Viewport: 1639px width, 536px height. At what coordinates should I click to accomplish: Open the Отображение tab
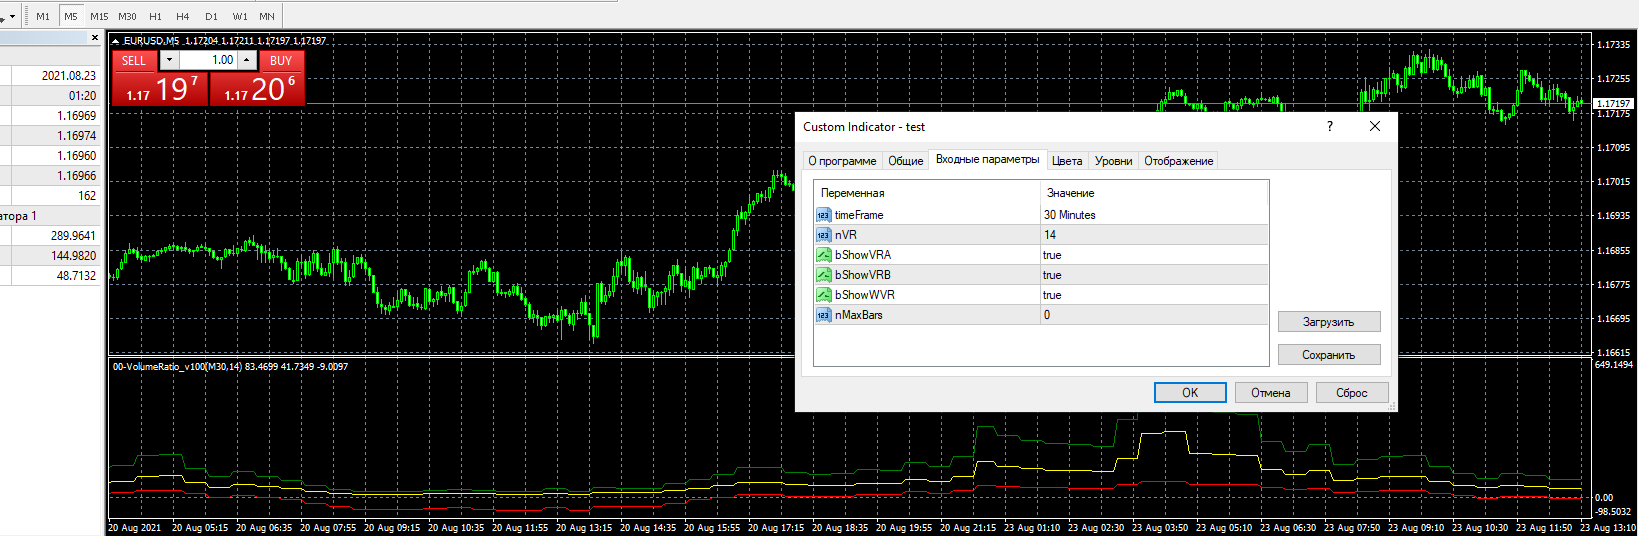[x=1178, y=161]
